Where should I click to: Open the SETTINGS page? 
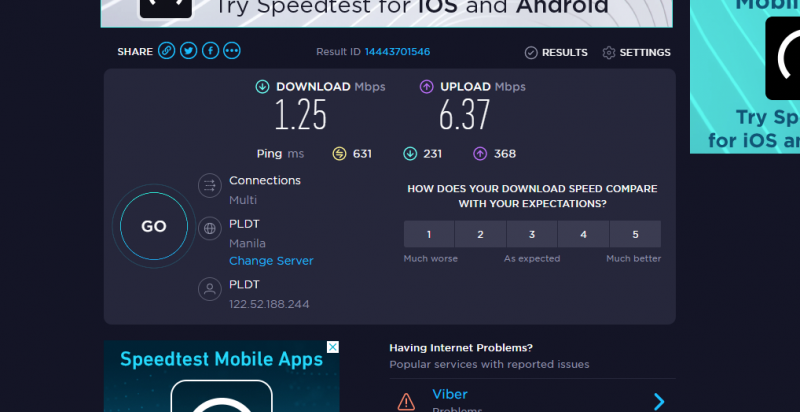tap(645, 53)
